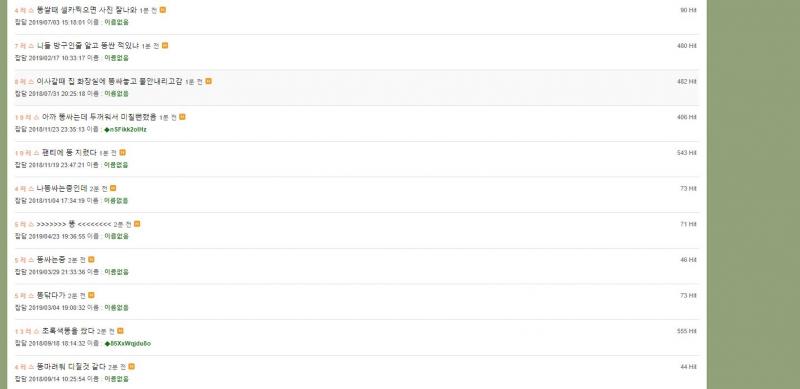The image size is (800, 389).
Task: Click the orange icon beside the 90 Hit thread title
Action: pos(163,10)
